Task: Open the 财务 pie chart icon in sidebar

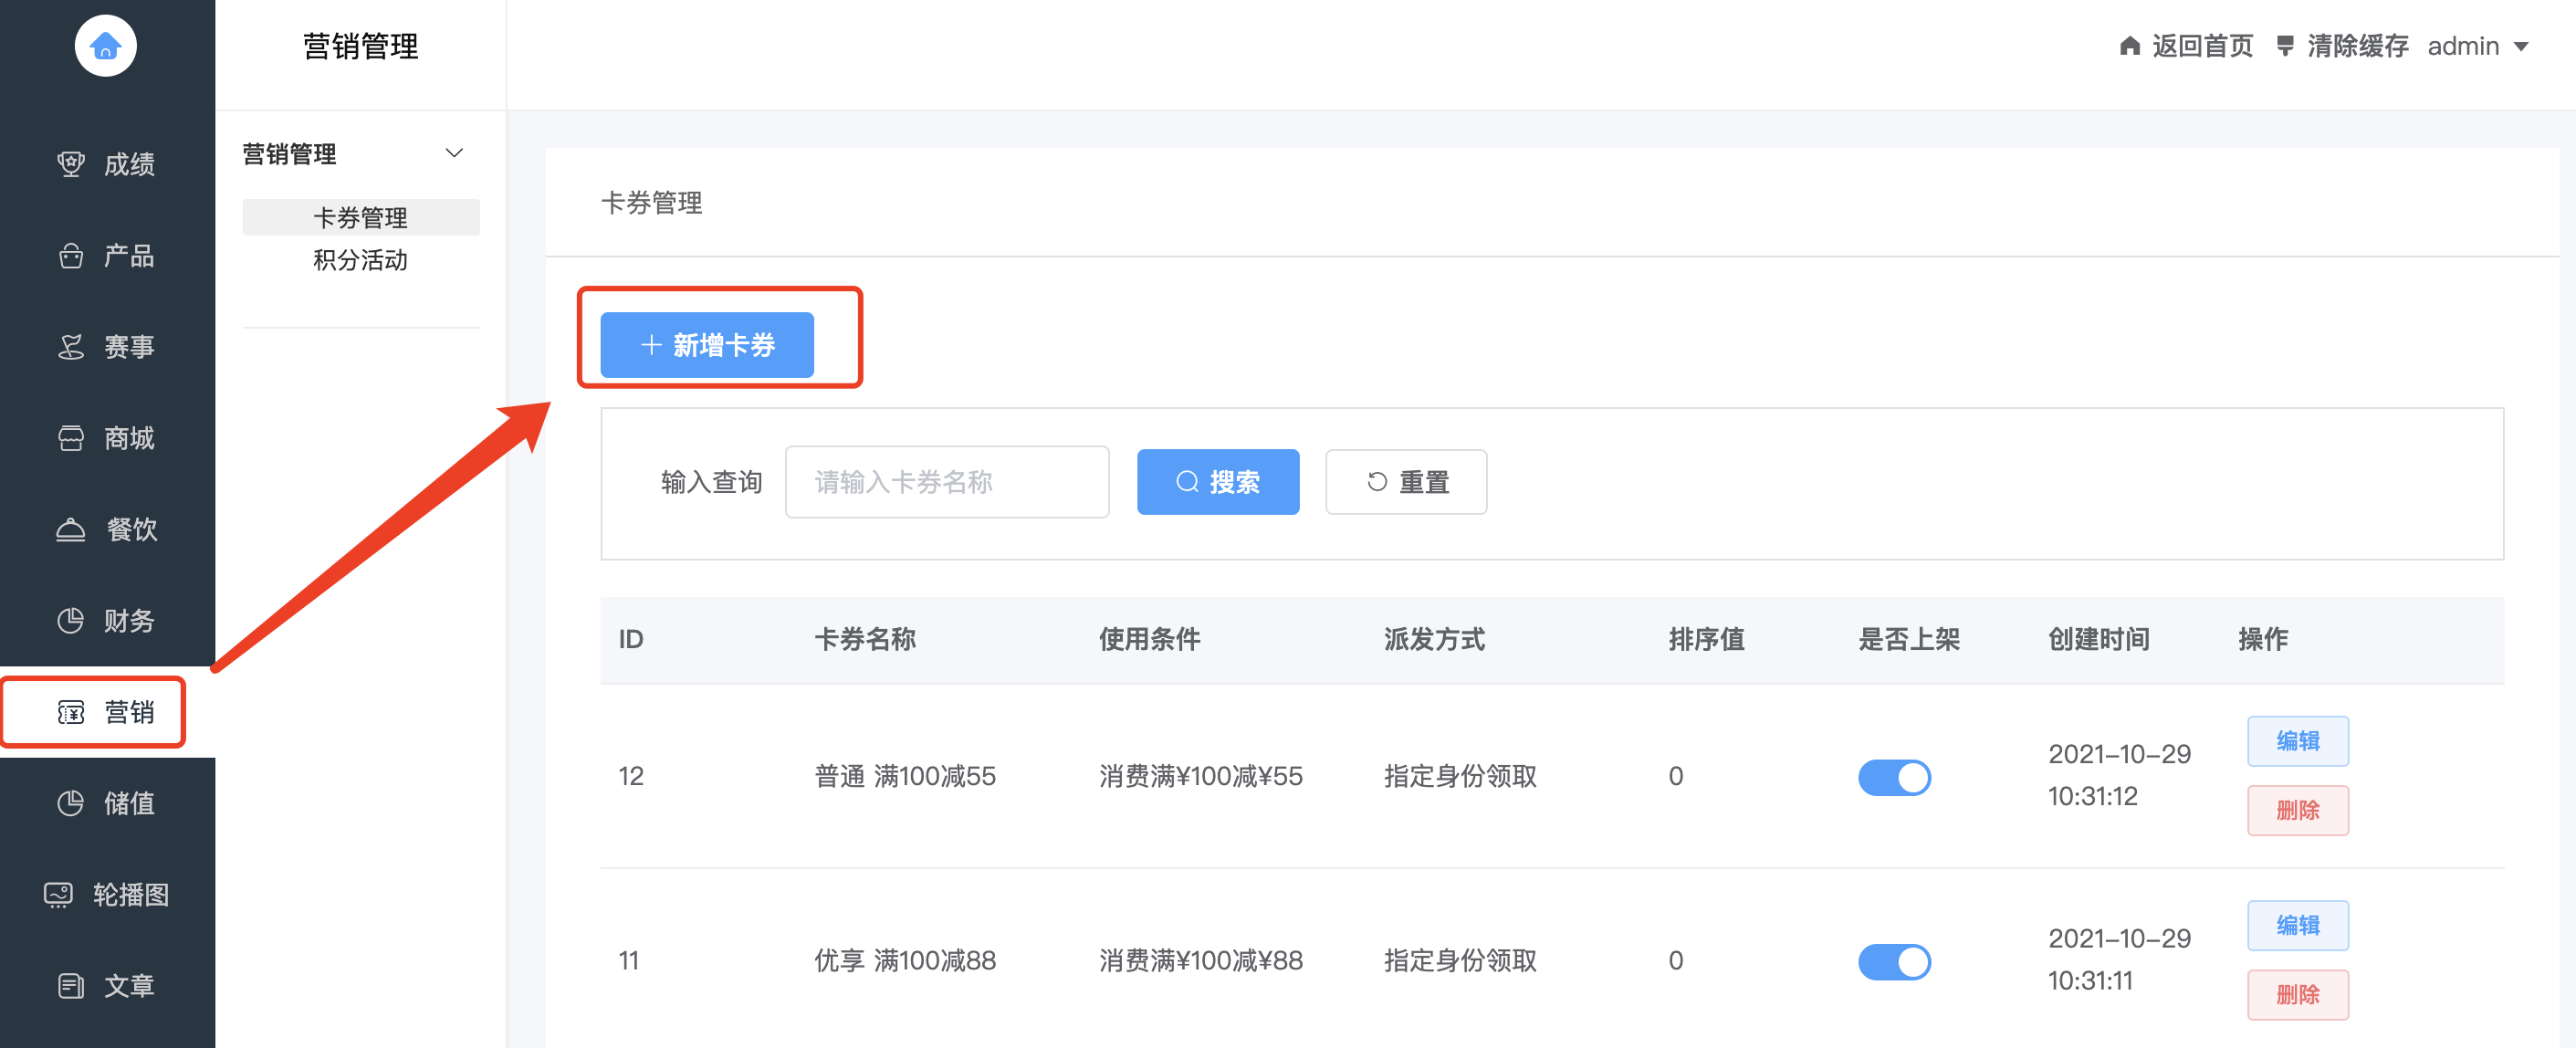Action: 71,621
